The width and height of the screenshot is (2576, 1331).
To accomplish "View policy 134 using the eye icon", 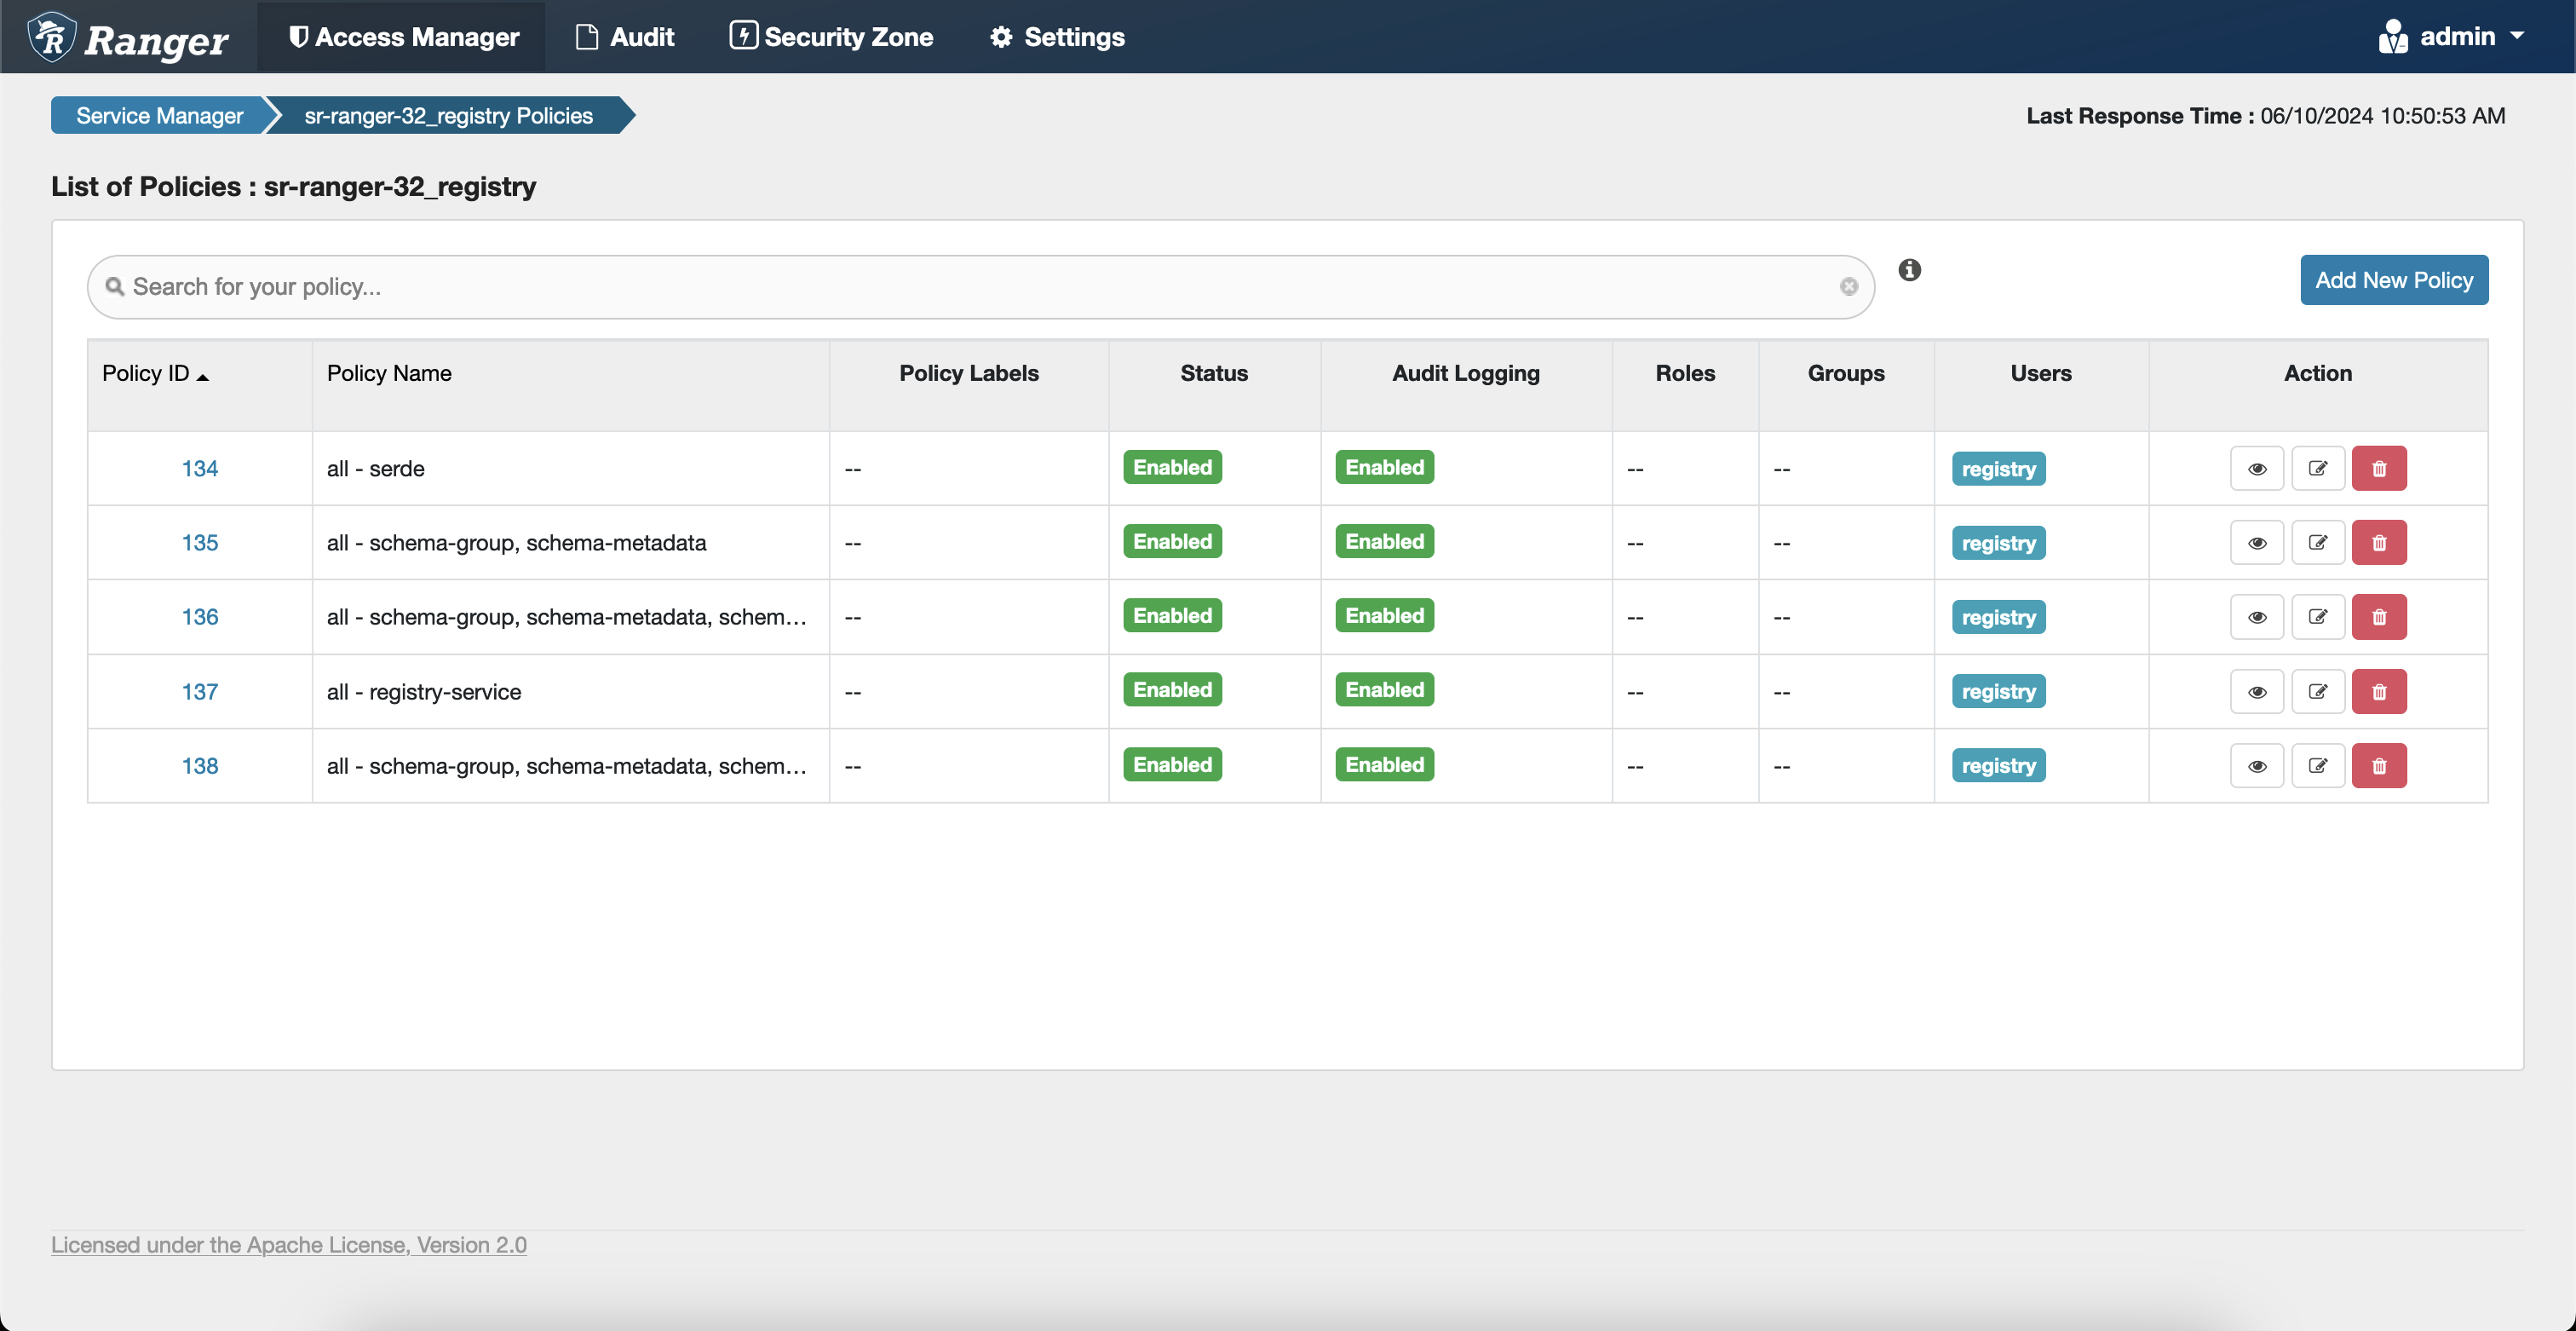I will (x=2257, y=467).
